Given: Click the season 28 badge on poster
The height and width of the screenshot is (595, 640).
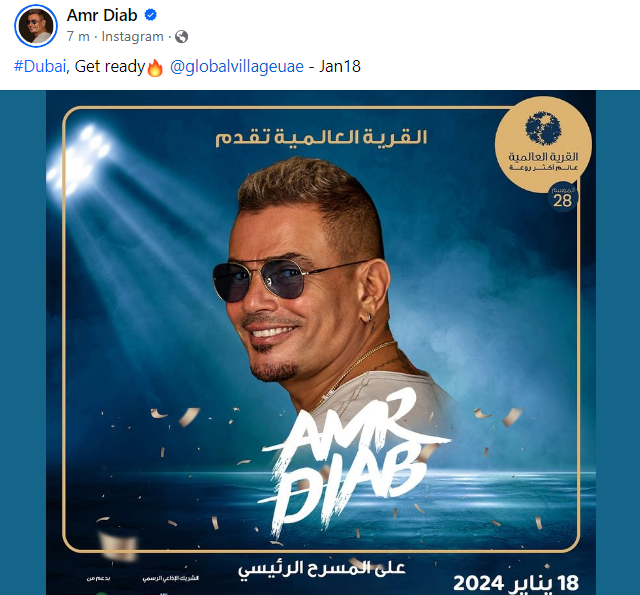Looking at the screenshot, I should point(562,198).
